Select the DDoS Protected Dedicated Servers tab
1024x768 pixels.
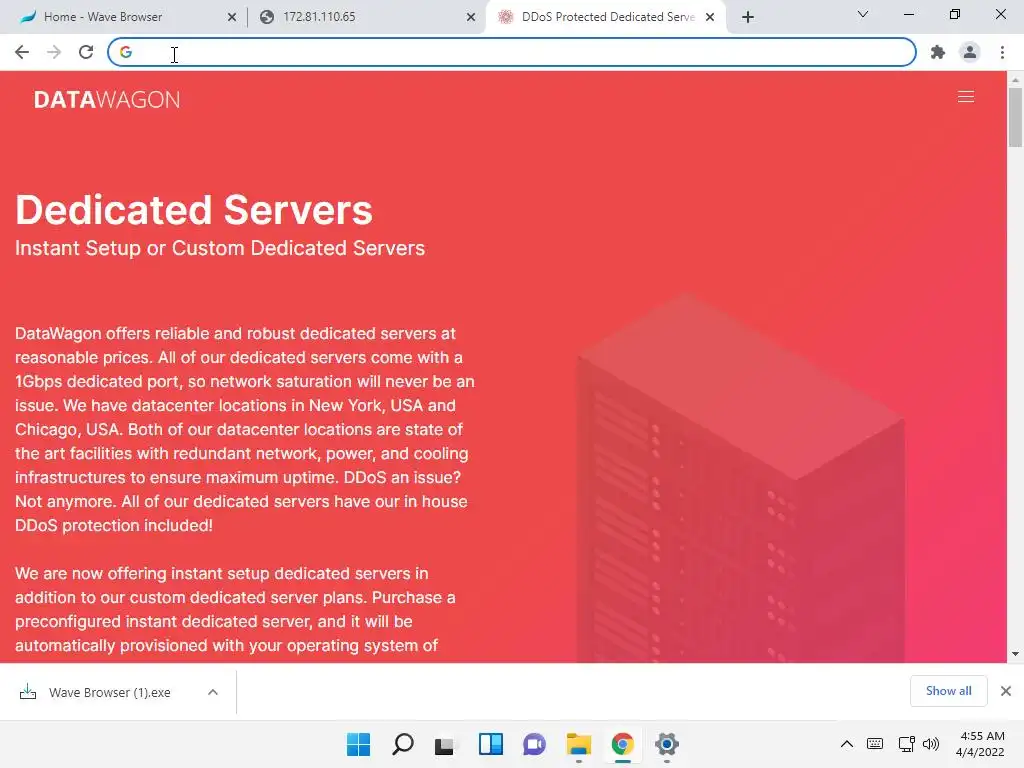605,17
